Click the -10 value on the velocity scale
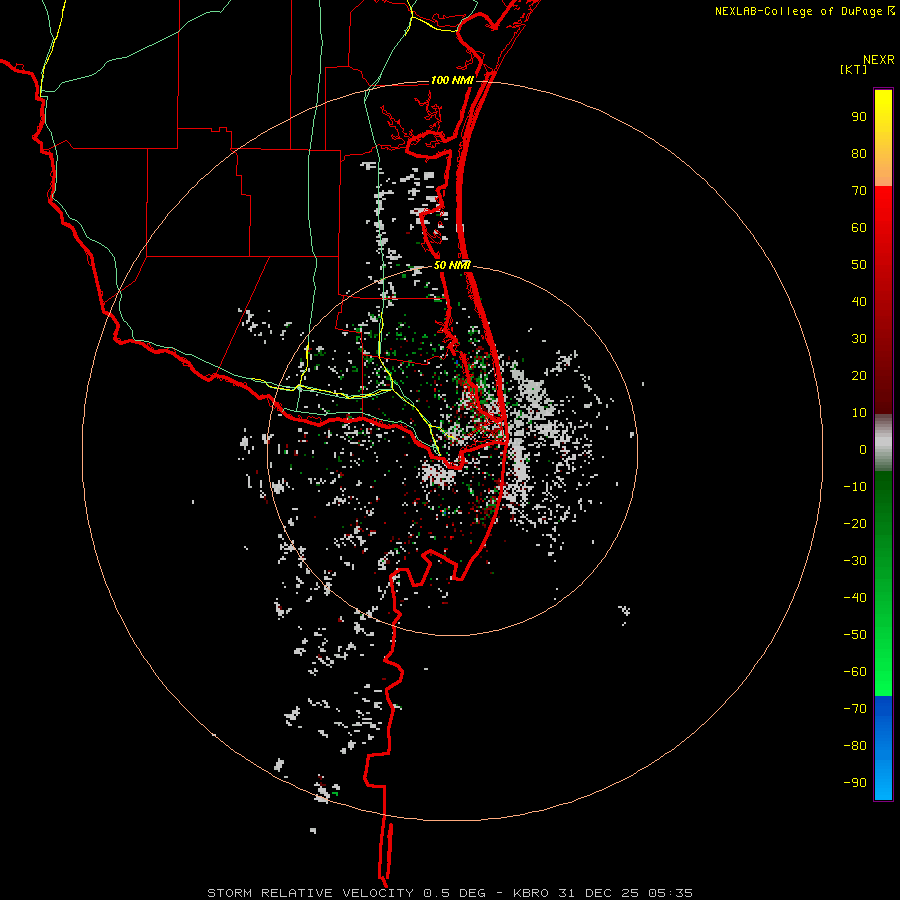900x900 pixels. [855, 487]
